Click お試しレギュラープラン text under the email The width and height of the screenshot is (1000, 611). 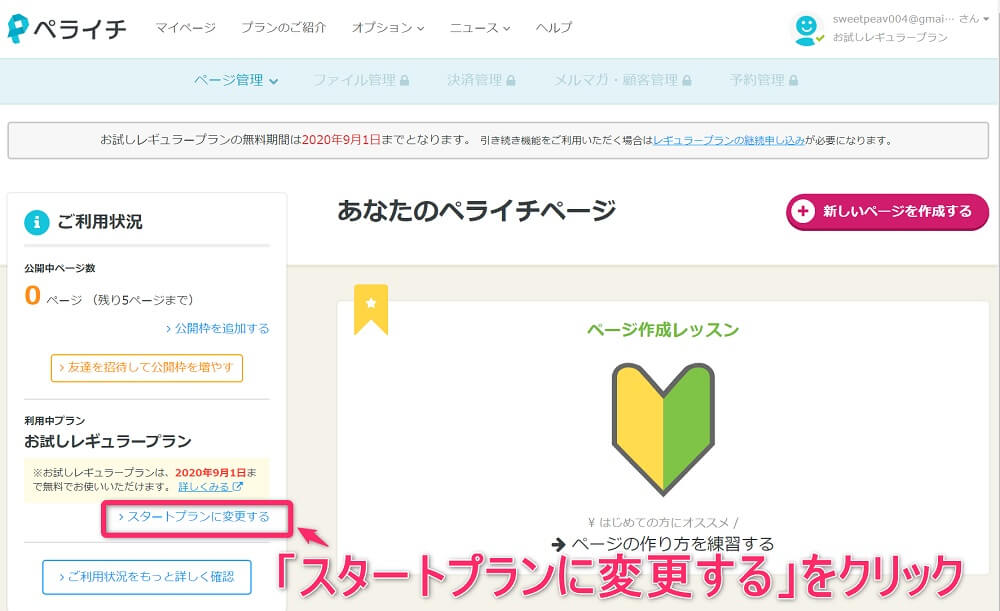pos(890,38)
